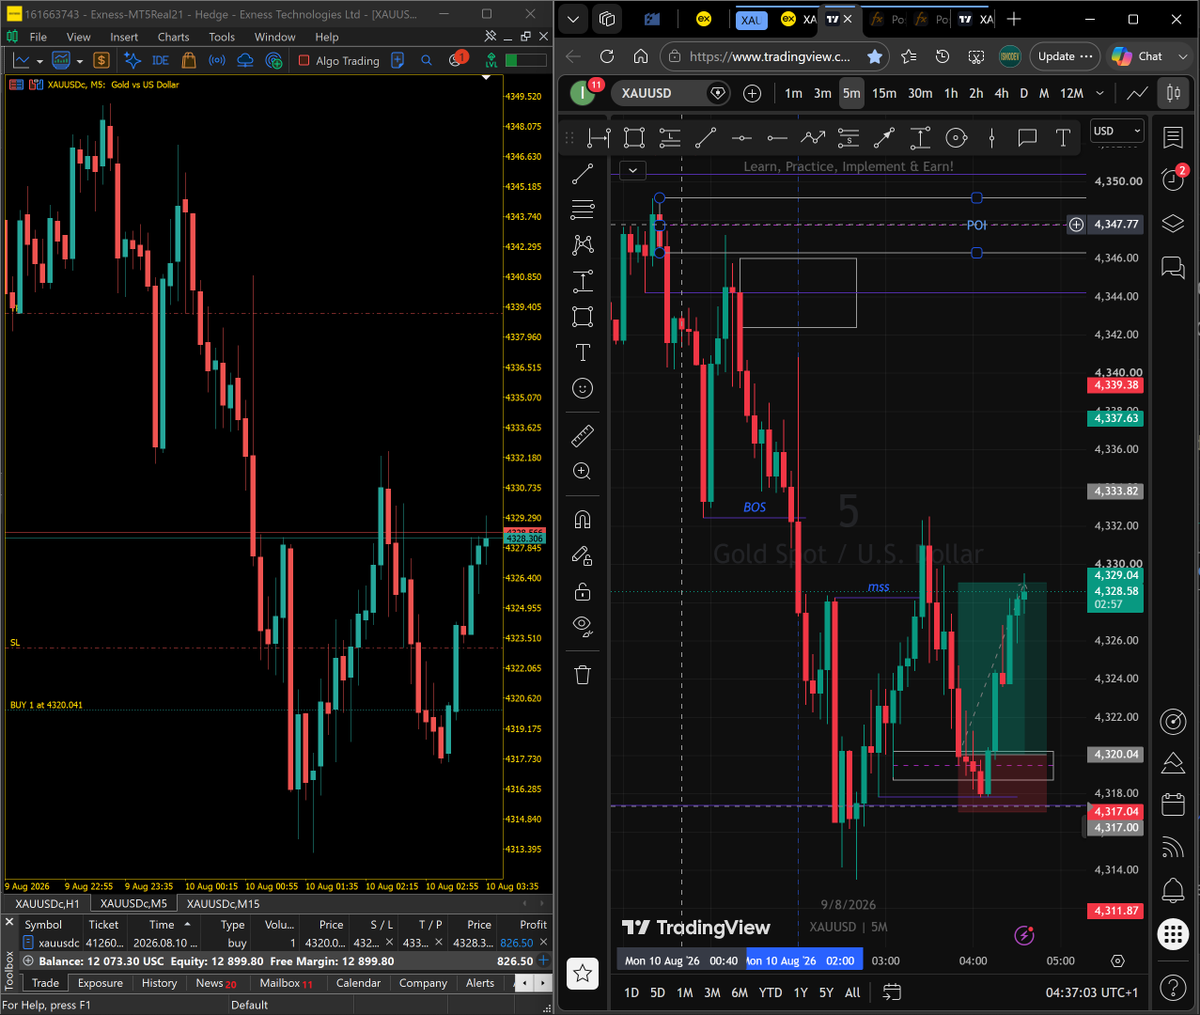Toggle Algo Trading in MetaTrader toolbar
1200x1015 pixels.
pyautogui.click(x=339, y=61)
